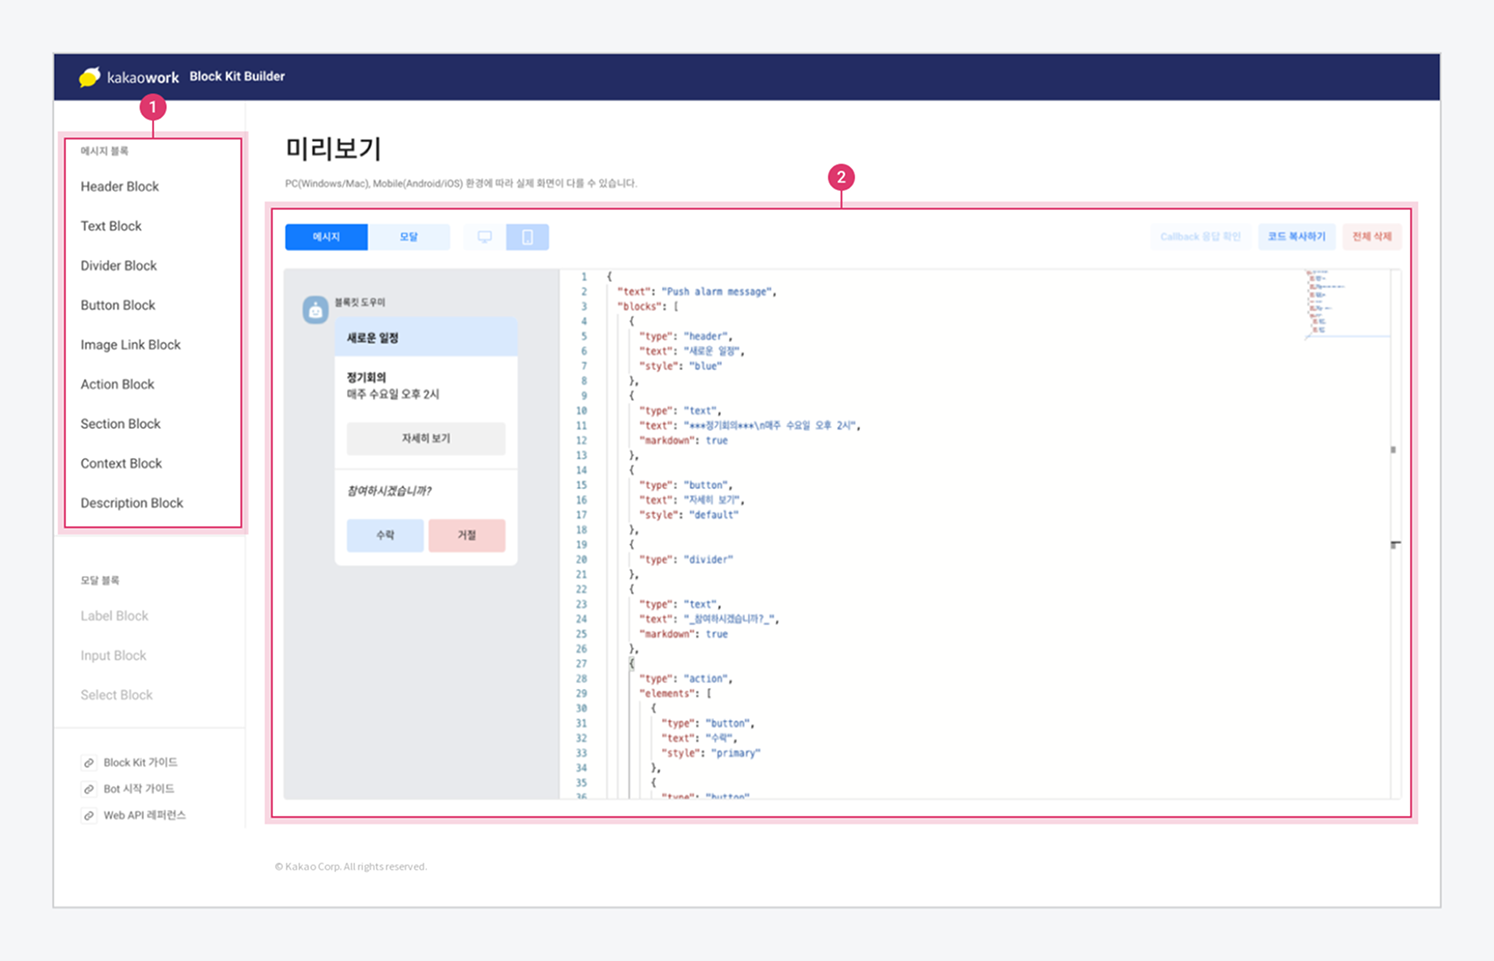1494x961 pixels.
Task: Open the Web API 레퍼런스 link
Action: pos(145,816)
